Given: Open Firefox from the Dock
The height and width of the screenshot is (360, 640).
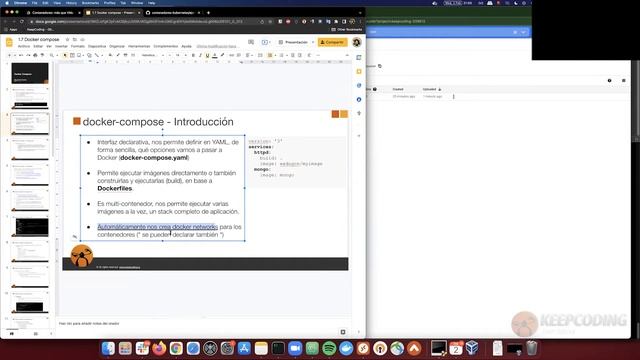Looking at the screenshot, I should click(x=159, y=348).
